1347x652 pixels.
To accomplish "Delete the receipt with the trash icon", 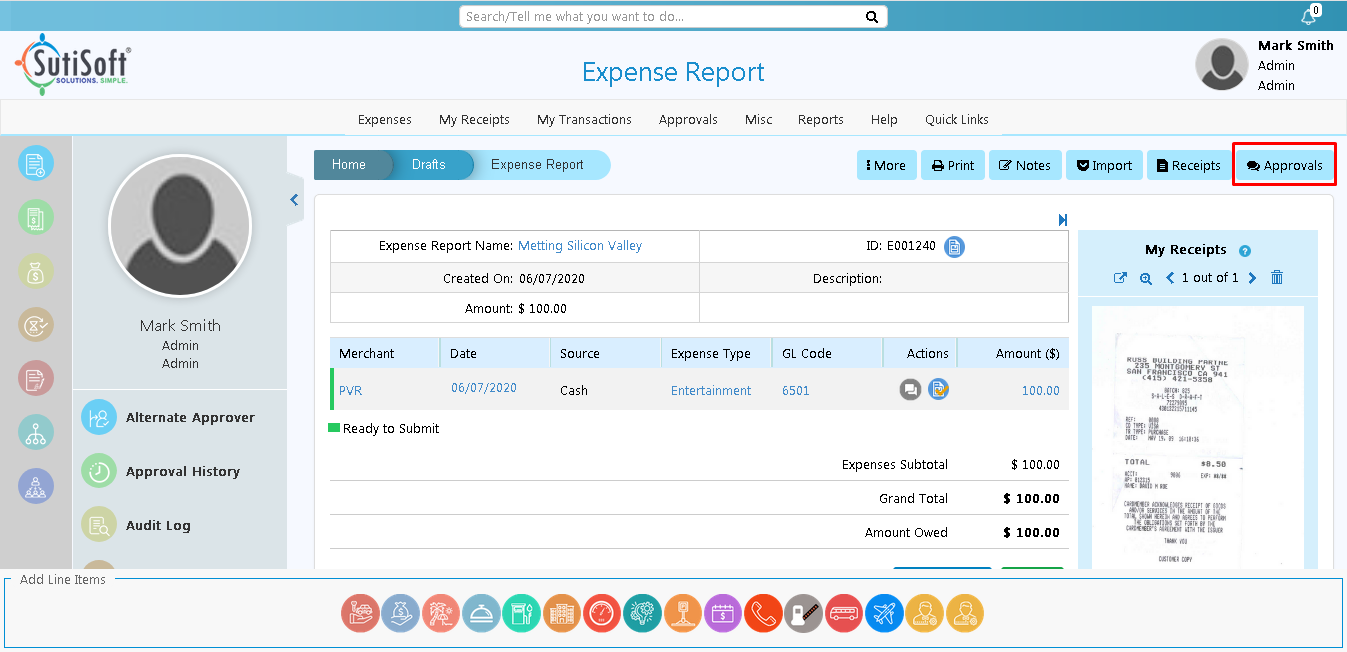I will coord(1277,278).
